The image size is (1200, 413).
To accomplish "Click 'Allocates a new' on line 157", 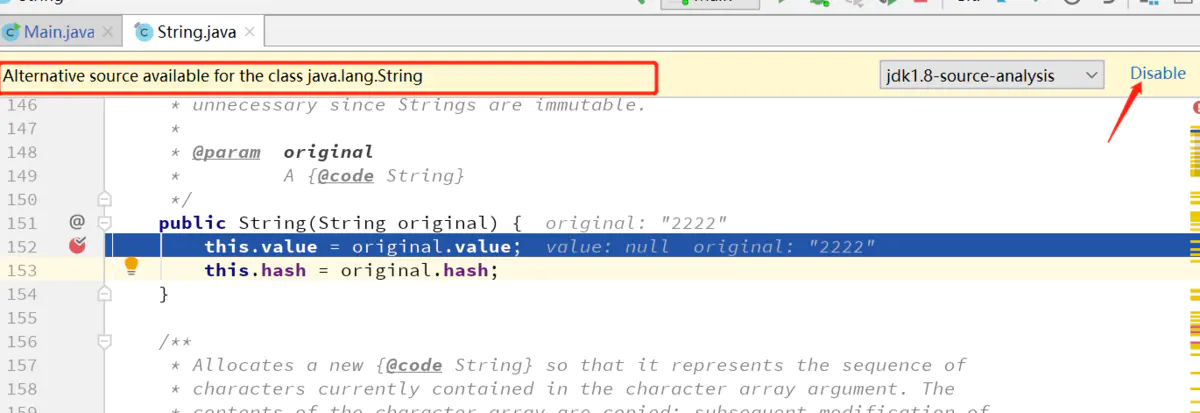I will pos(277,365).
